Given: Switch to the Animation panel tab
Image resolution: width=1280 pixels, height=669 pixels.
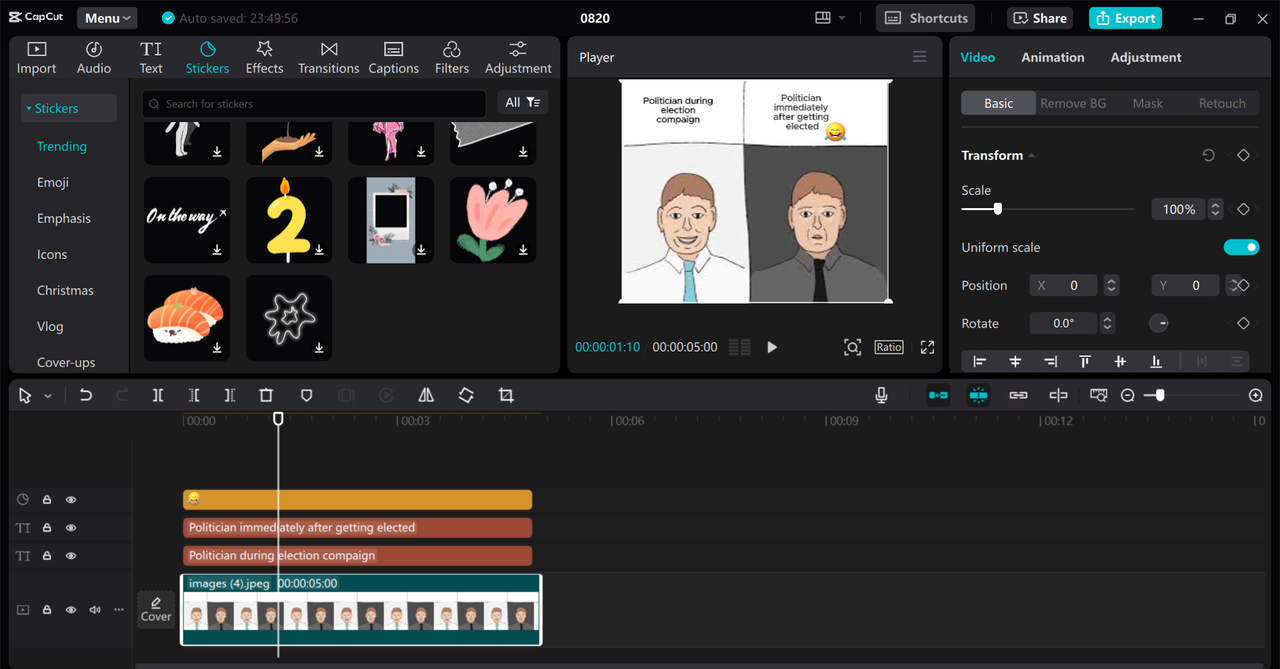Looking at the screenshot, I should [1052, 57].
